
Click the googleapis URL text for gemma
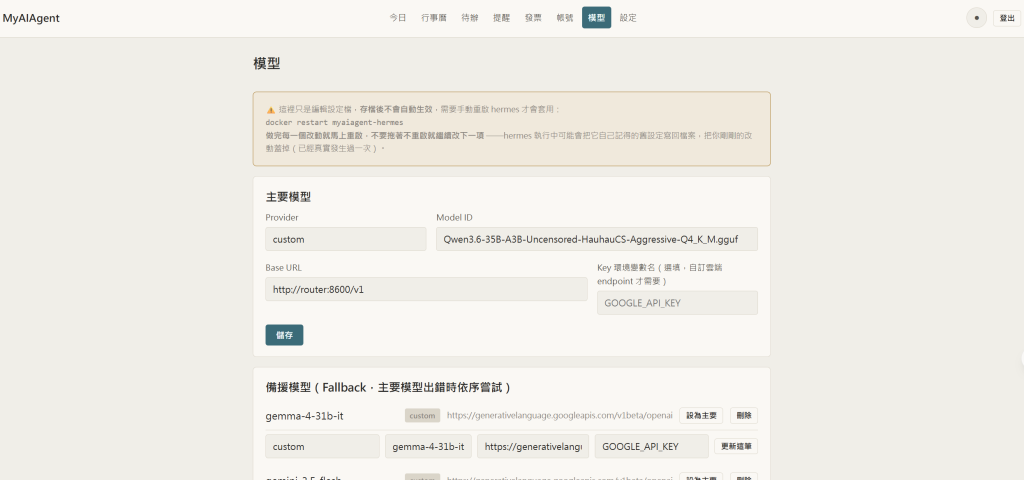(560, 415)
